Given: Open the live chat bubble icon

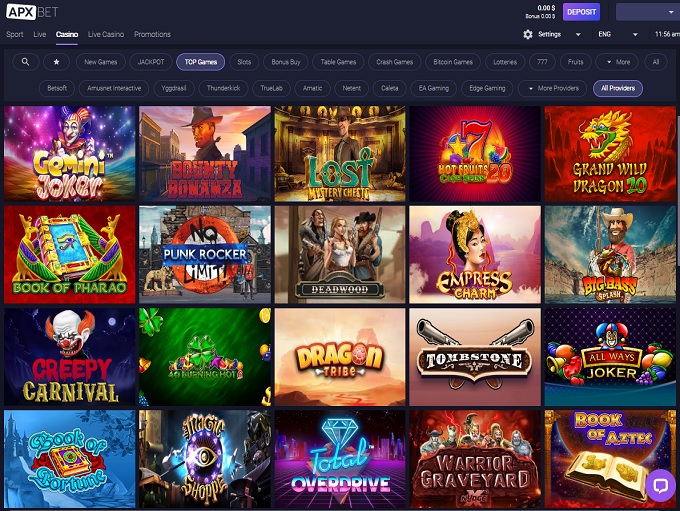Looking at the screenshot, I should point(660,486).
